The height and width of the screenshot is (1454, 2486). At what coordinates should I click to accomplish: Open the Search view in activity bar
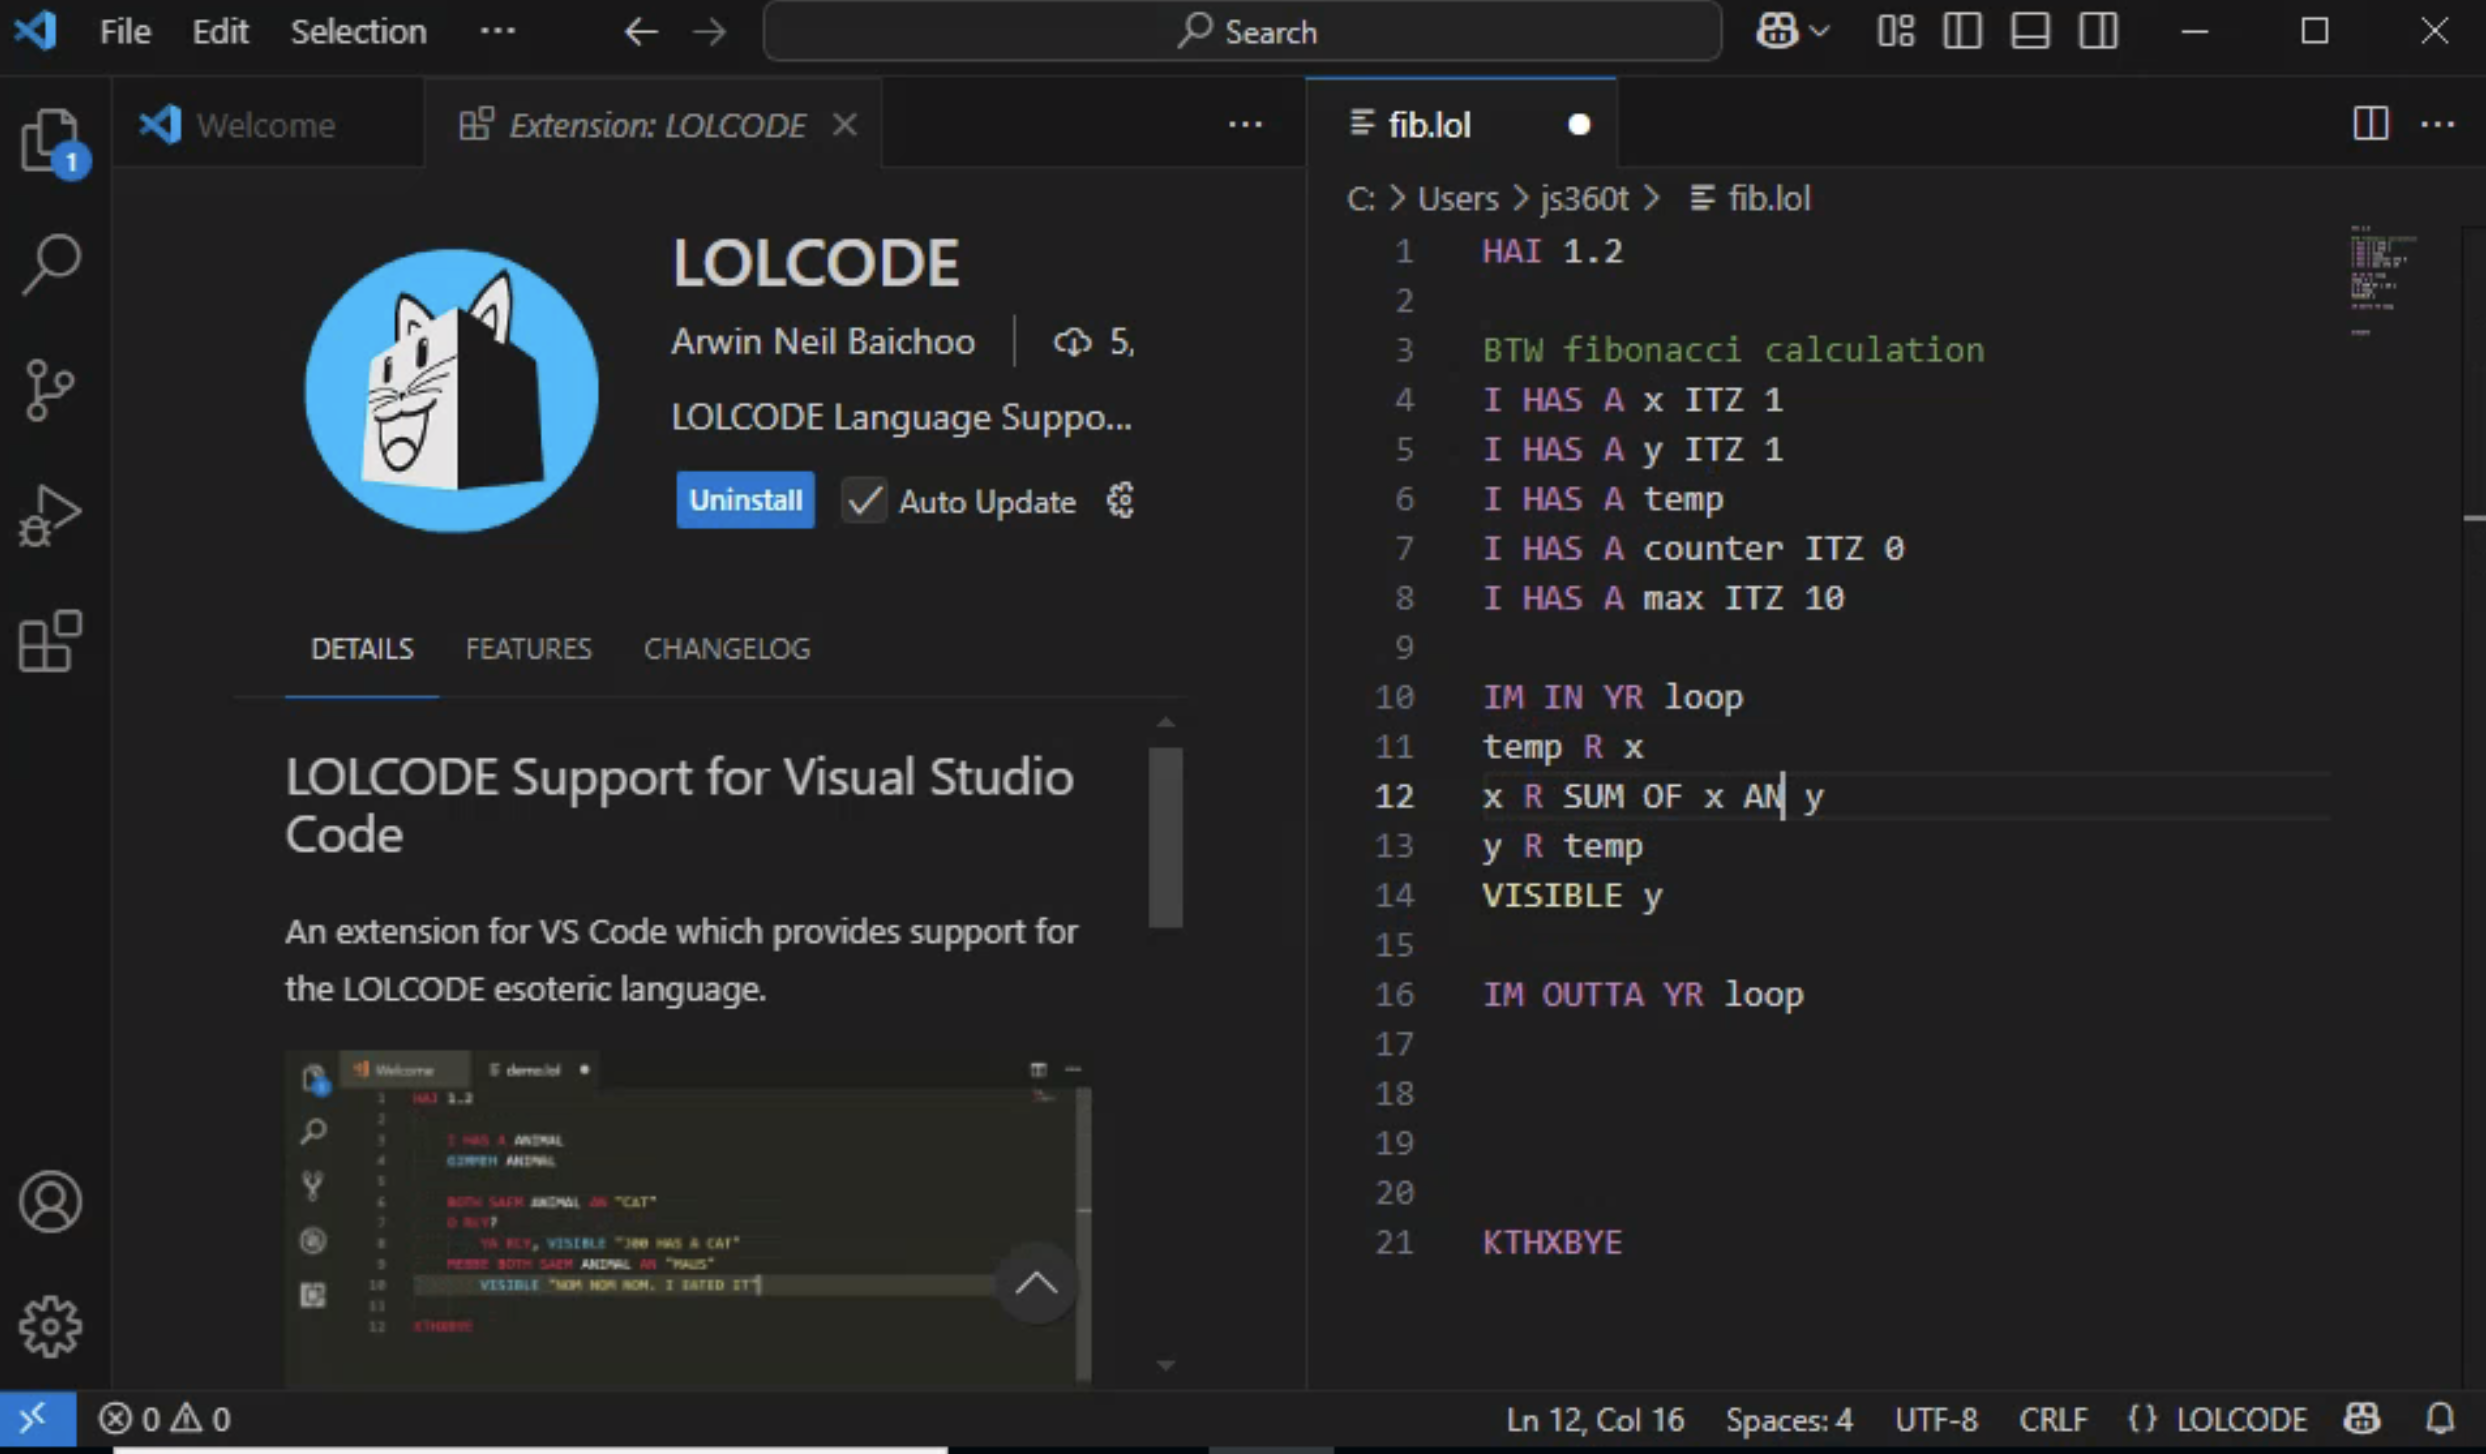click(x=50, y=264)
